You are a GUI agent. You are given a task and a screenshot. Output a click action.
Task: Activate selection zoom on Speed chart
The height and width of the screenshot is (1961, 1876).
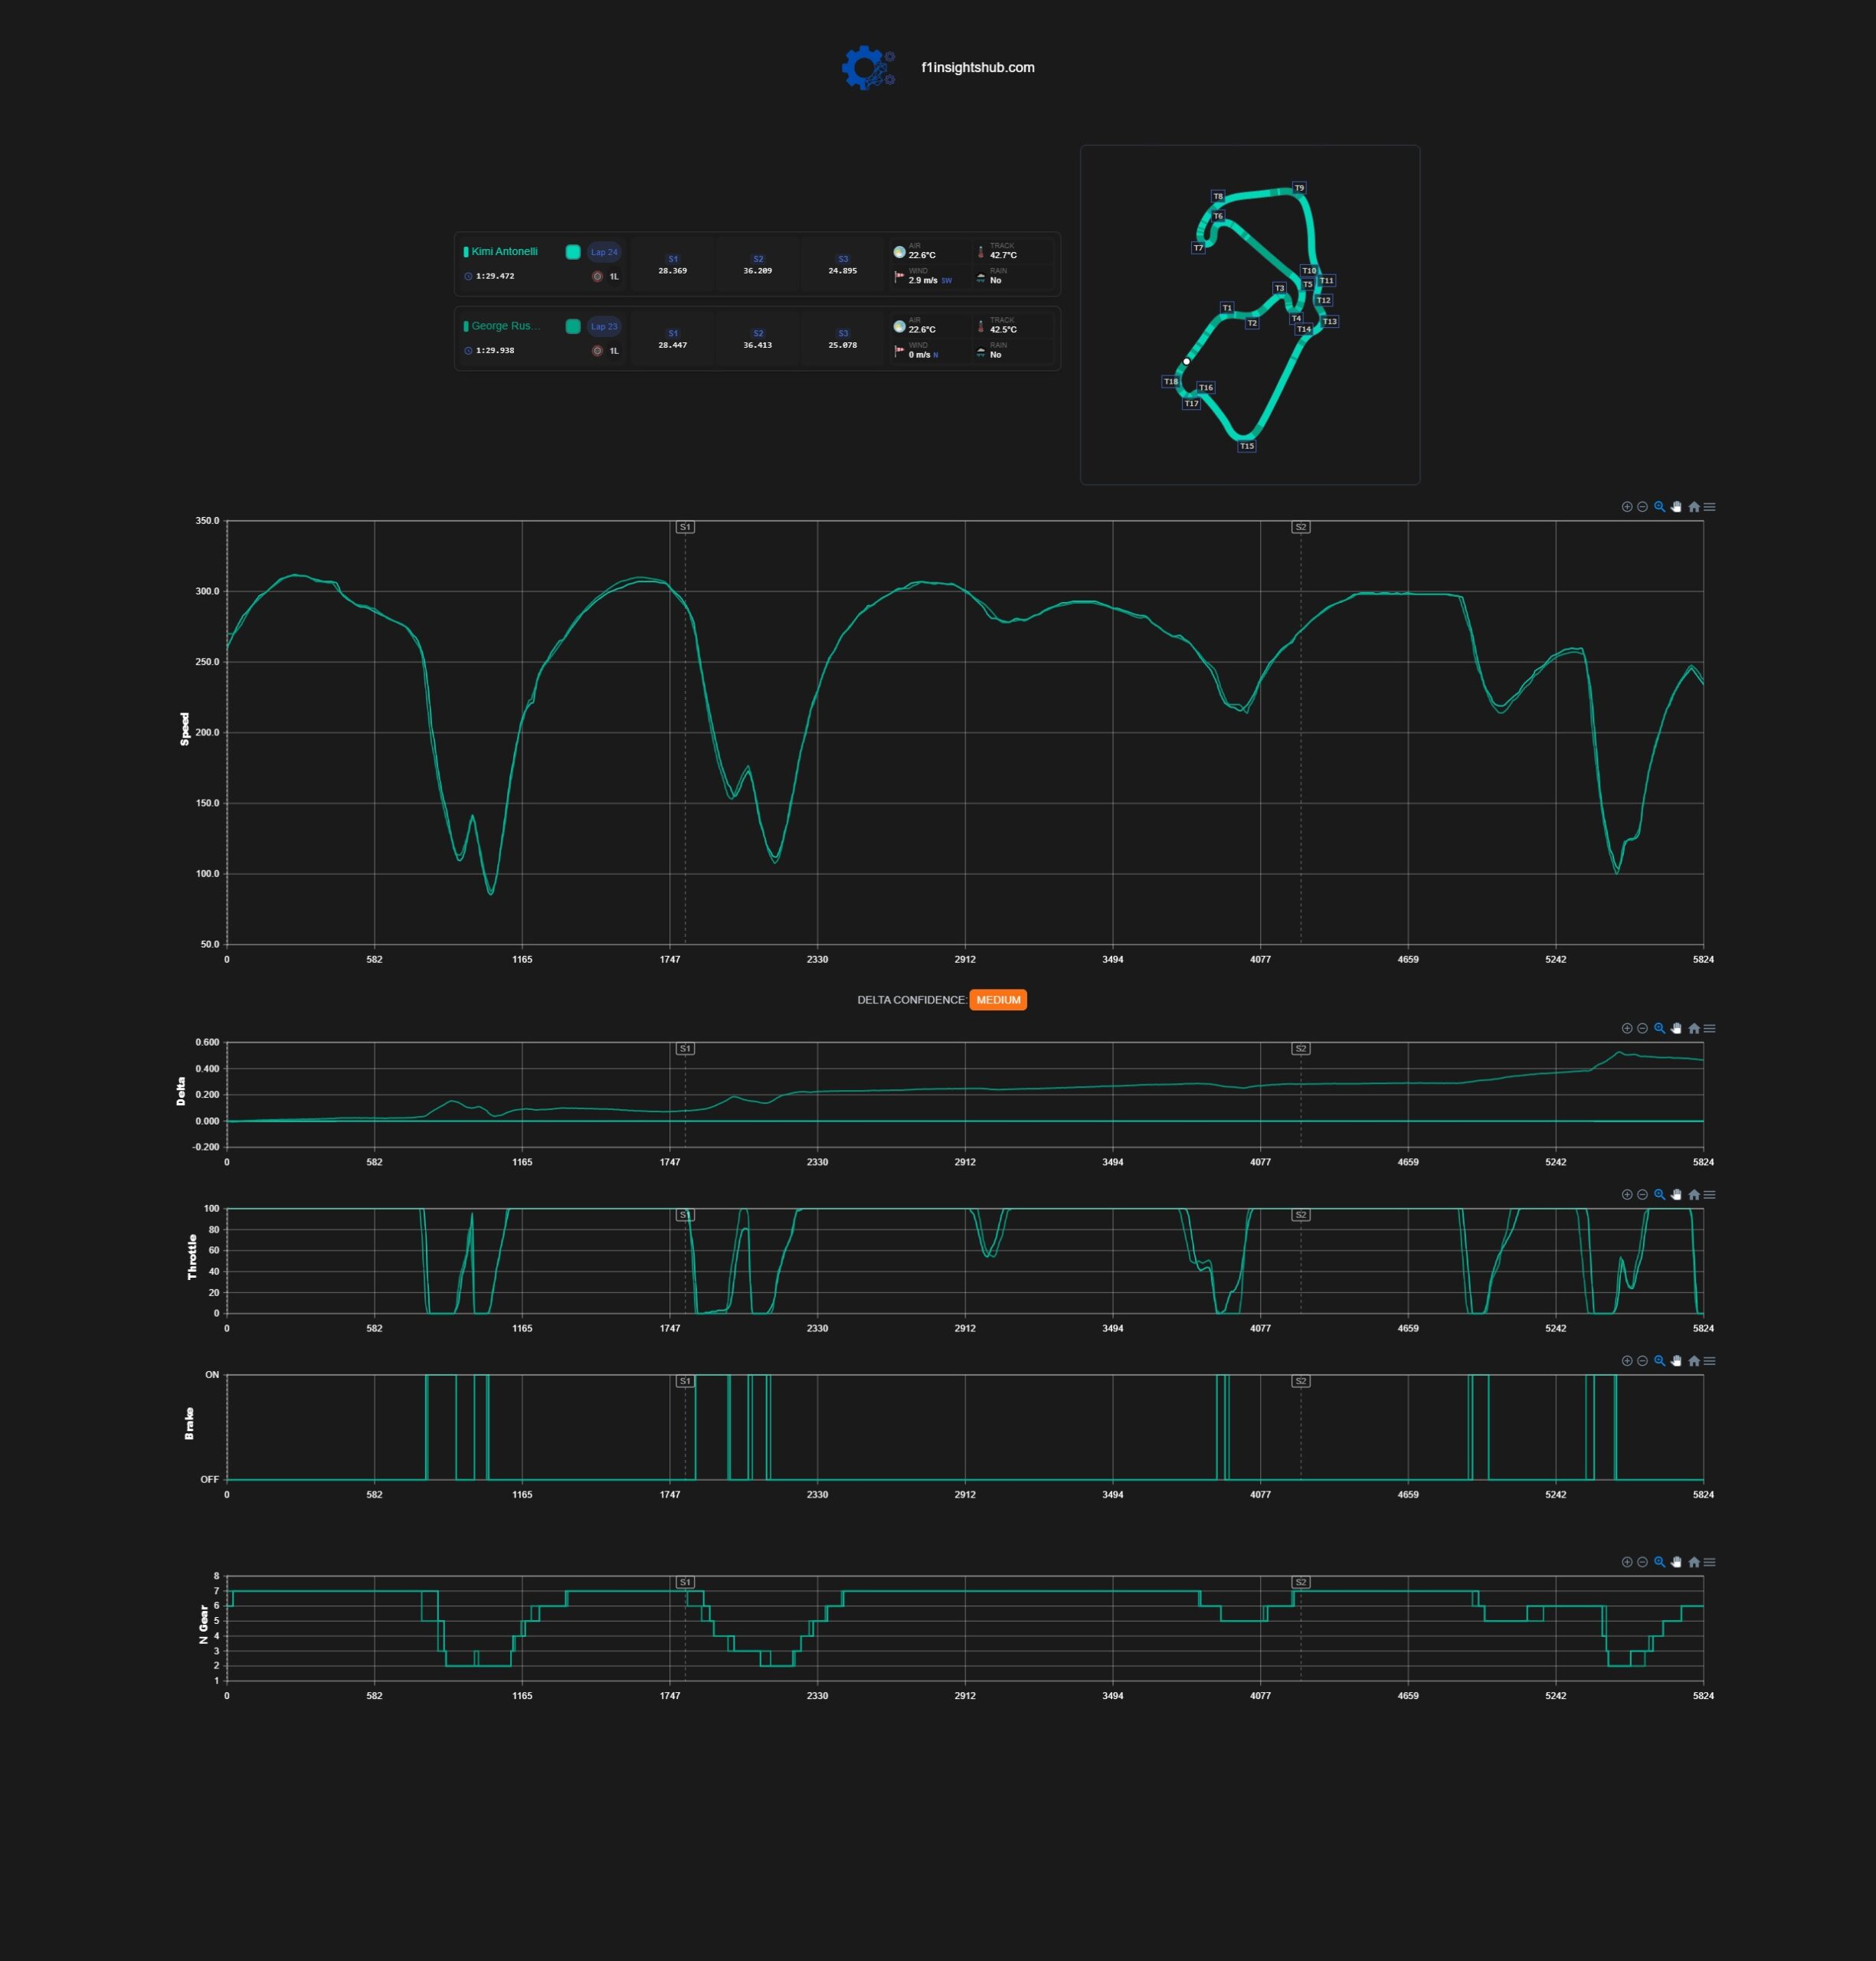click(x=1659, y=507)
